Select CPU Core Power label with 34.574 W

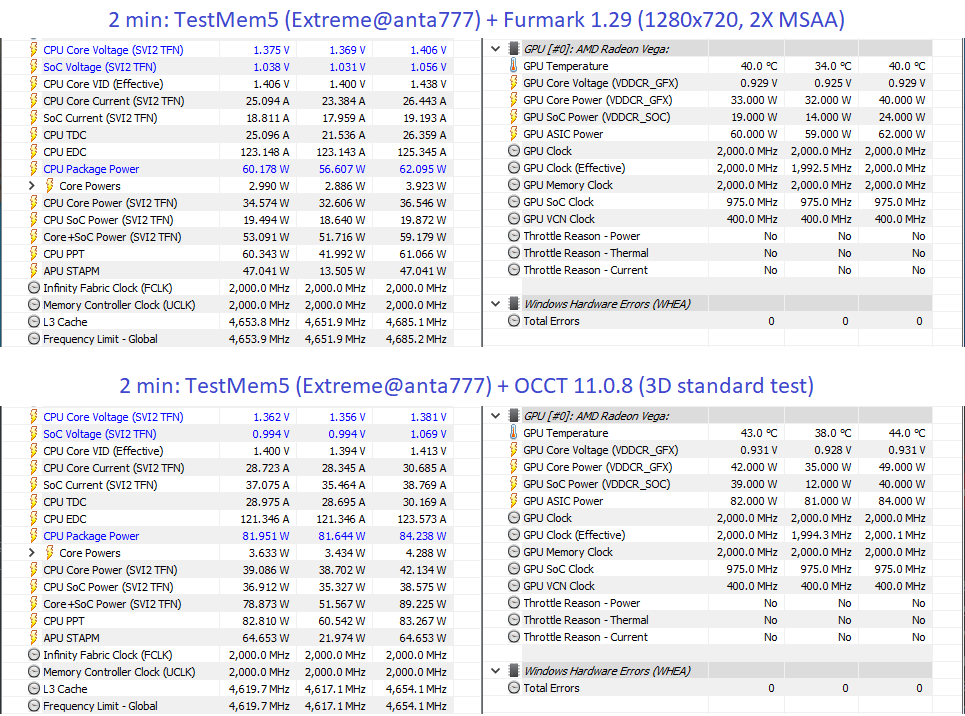pos(110,203)
